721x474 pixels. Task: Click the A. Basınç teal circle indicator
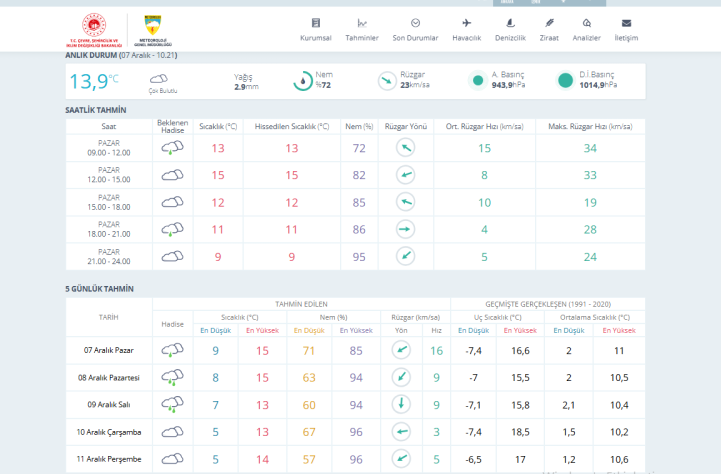[x=478, y=81]
